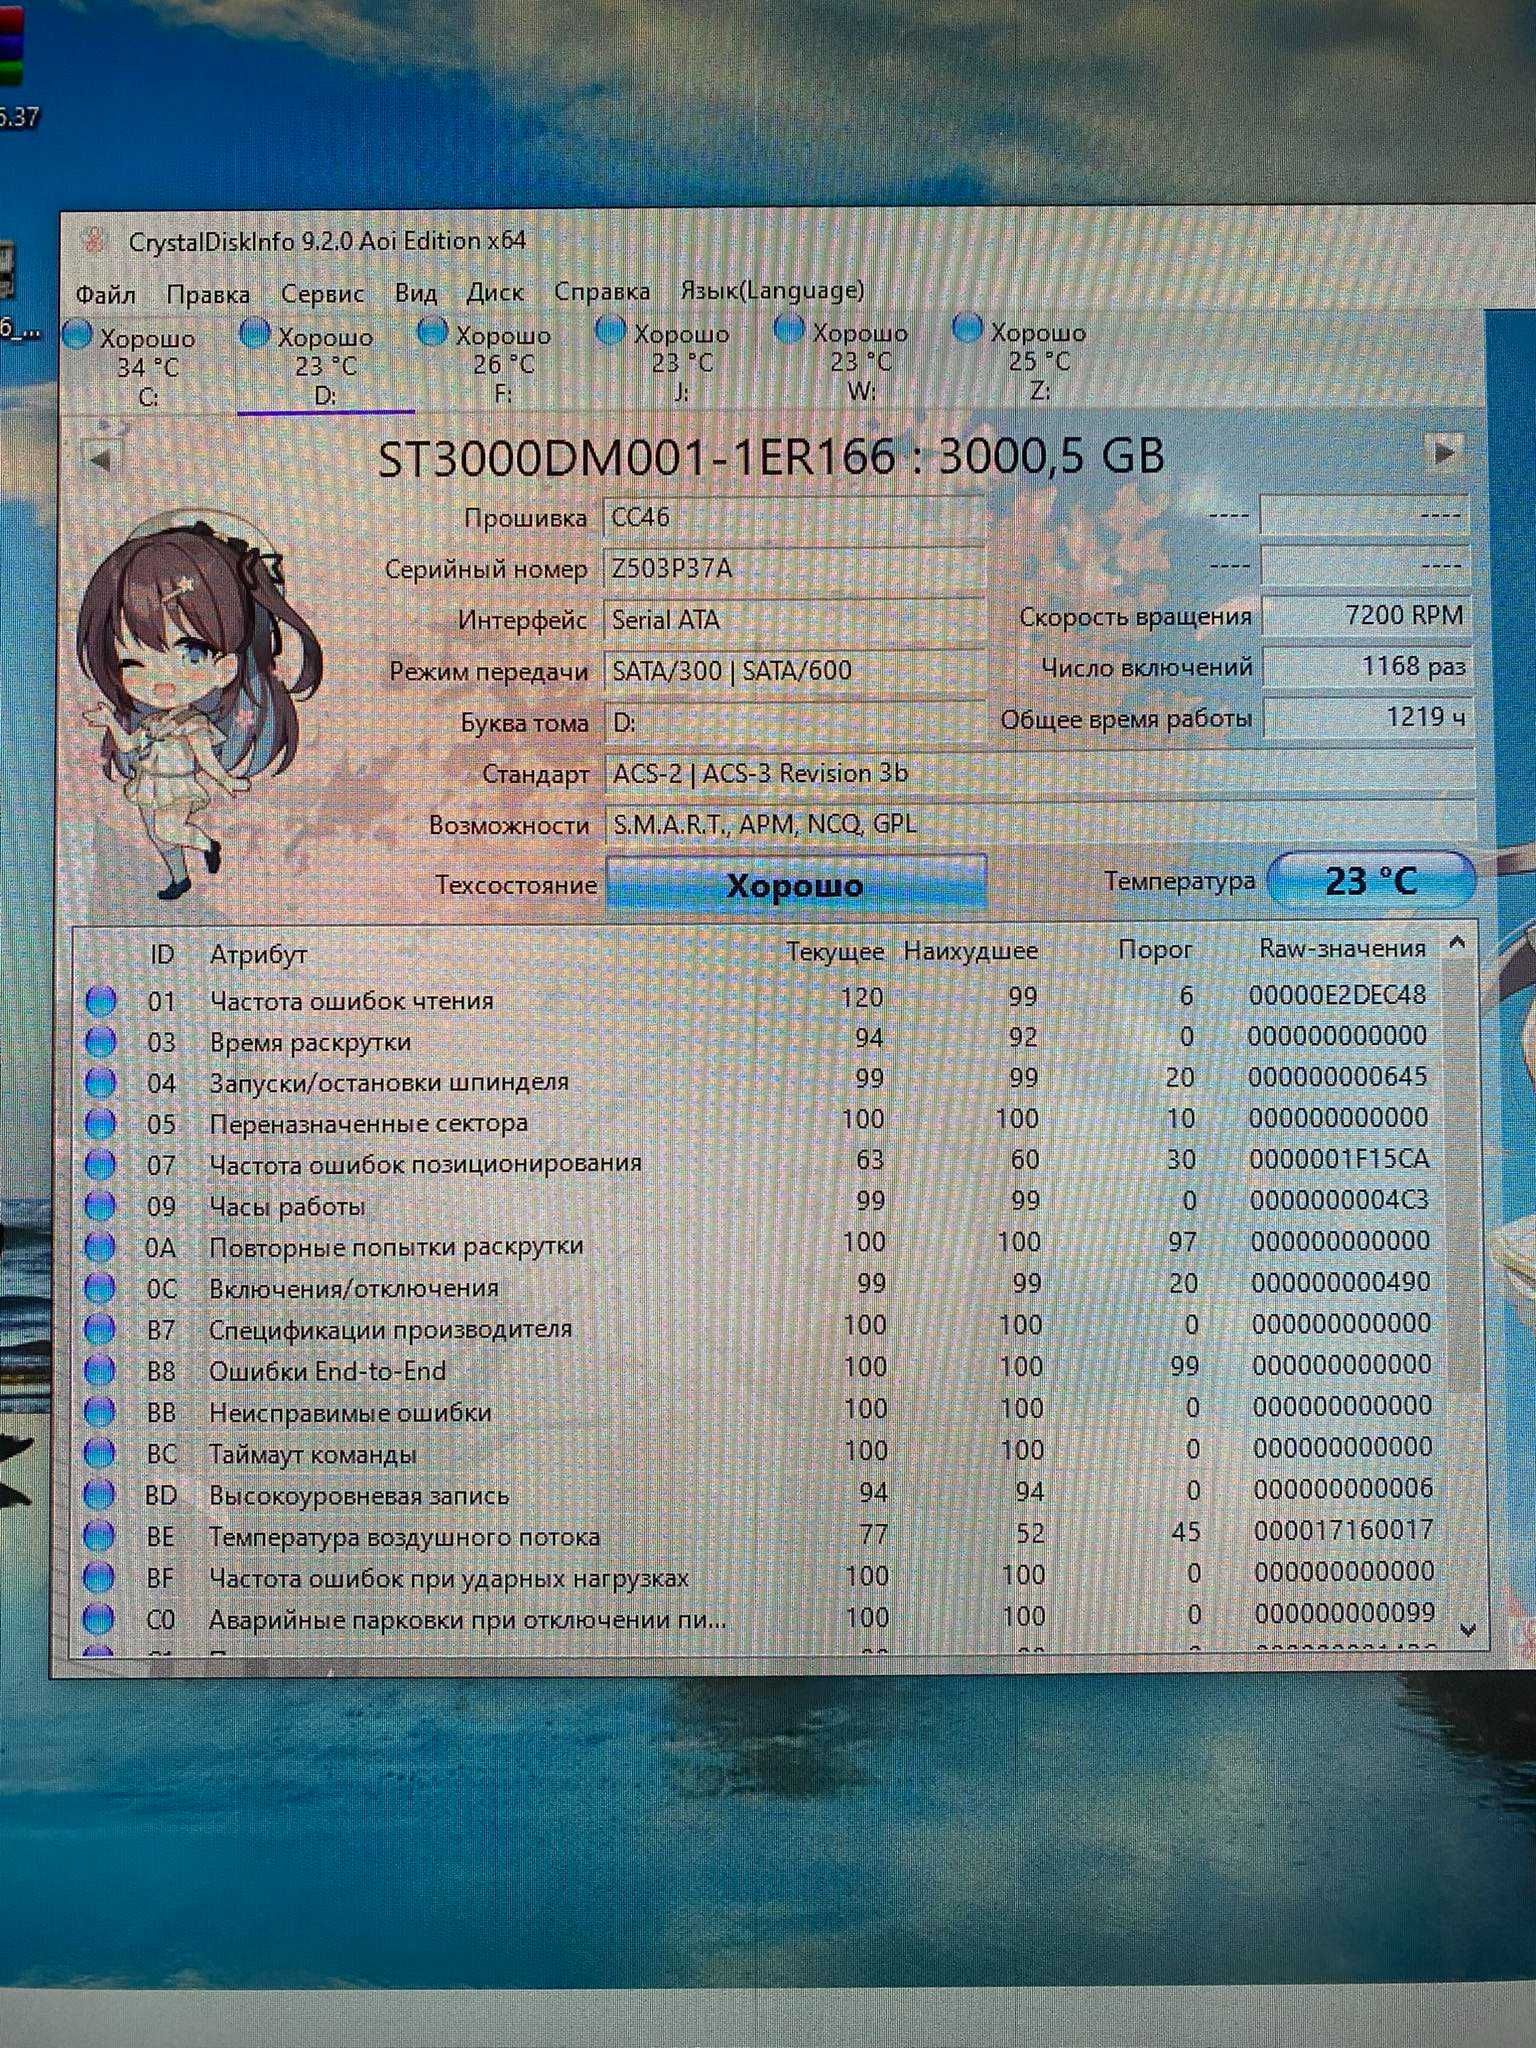Click the Aoi character image

(200, 705)
